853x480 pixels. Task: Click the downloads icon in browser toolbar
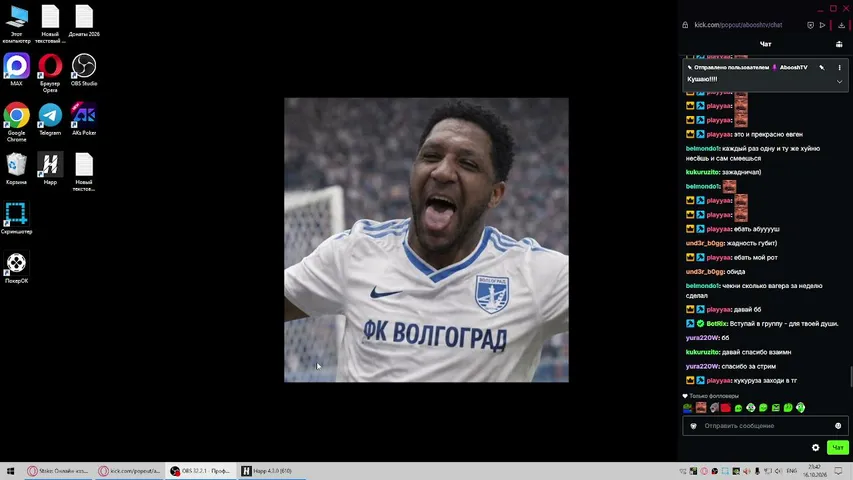click(x=841, y=25)
